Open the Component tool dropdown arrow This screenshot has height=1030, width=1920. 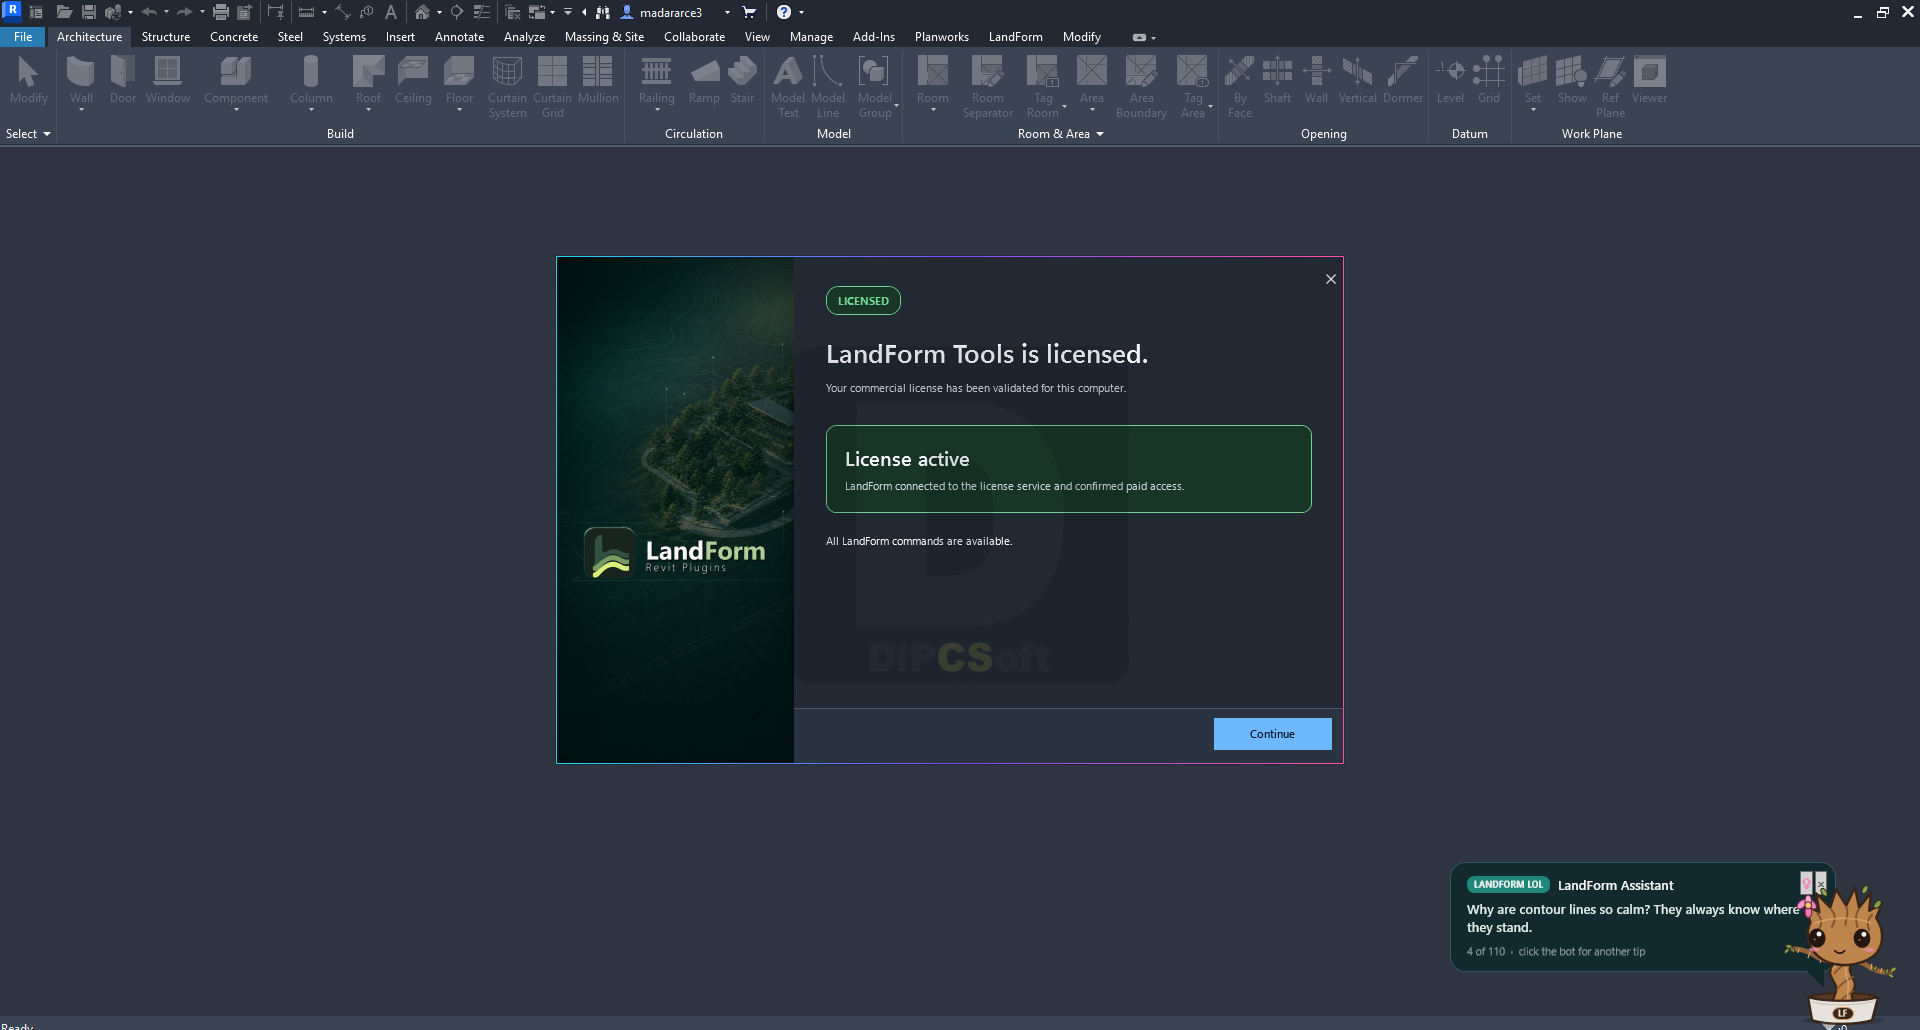(236, 110)
